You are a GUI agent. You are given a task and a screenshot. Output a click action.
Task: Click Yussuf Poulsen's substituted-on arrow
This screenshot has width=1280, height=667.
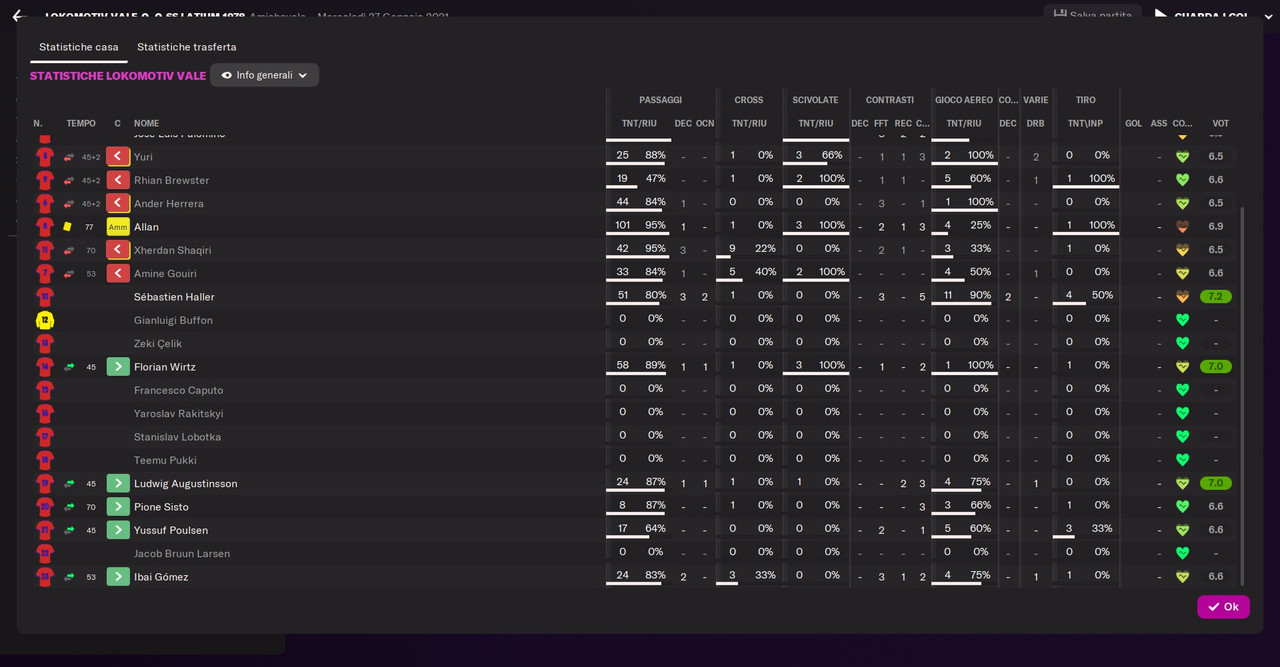tap(118, 530)
